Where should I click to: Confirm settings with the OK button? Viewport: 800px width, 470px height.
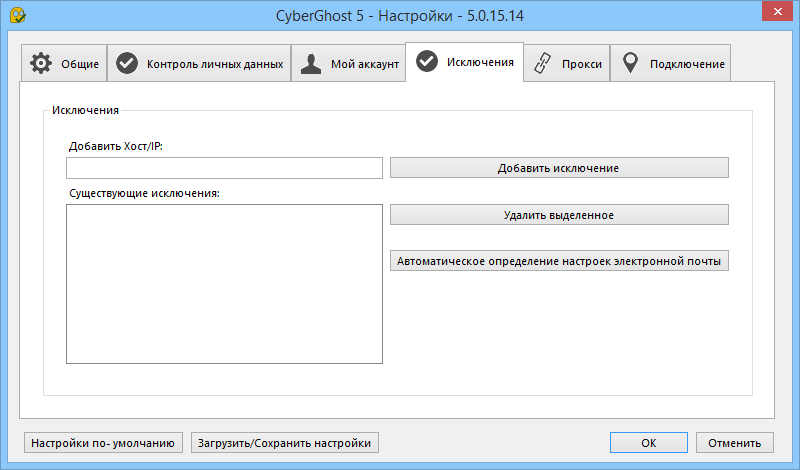tap(648, 442)
